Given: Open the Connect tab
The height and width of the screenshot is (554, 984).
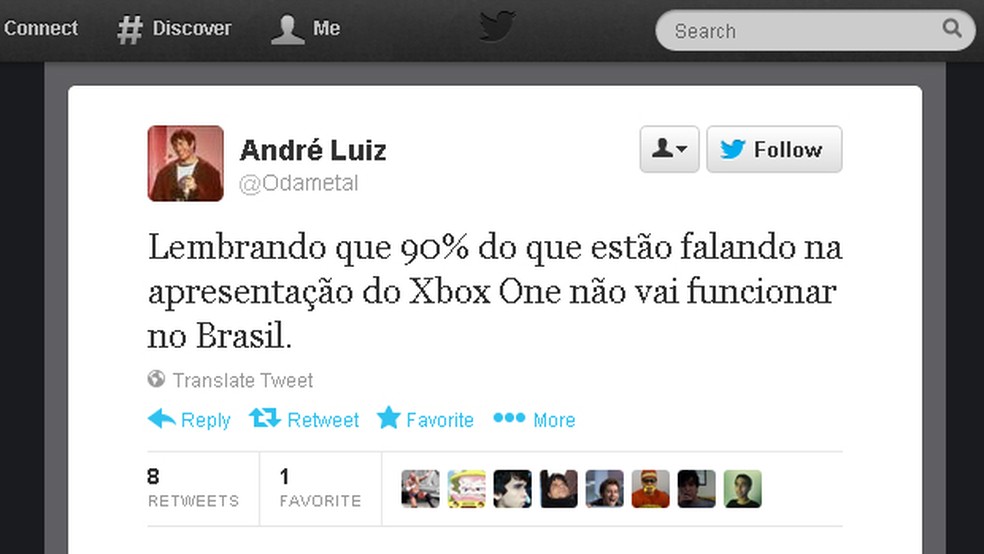Looking at the screenshot, I should click(40, 28).
